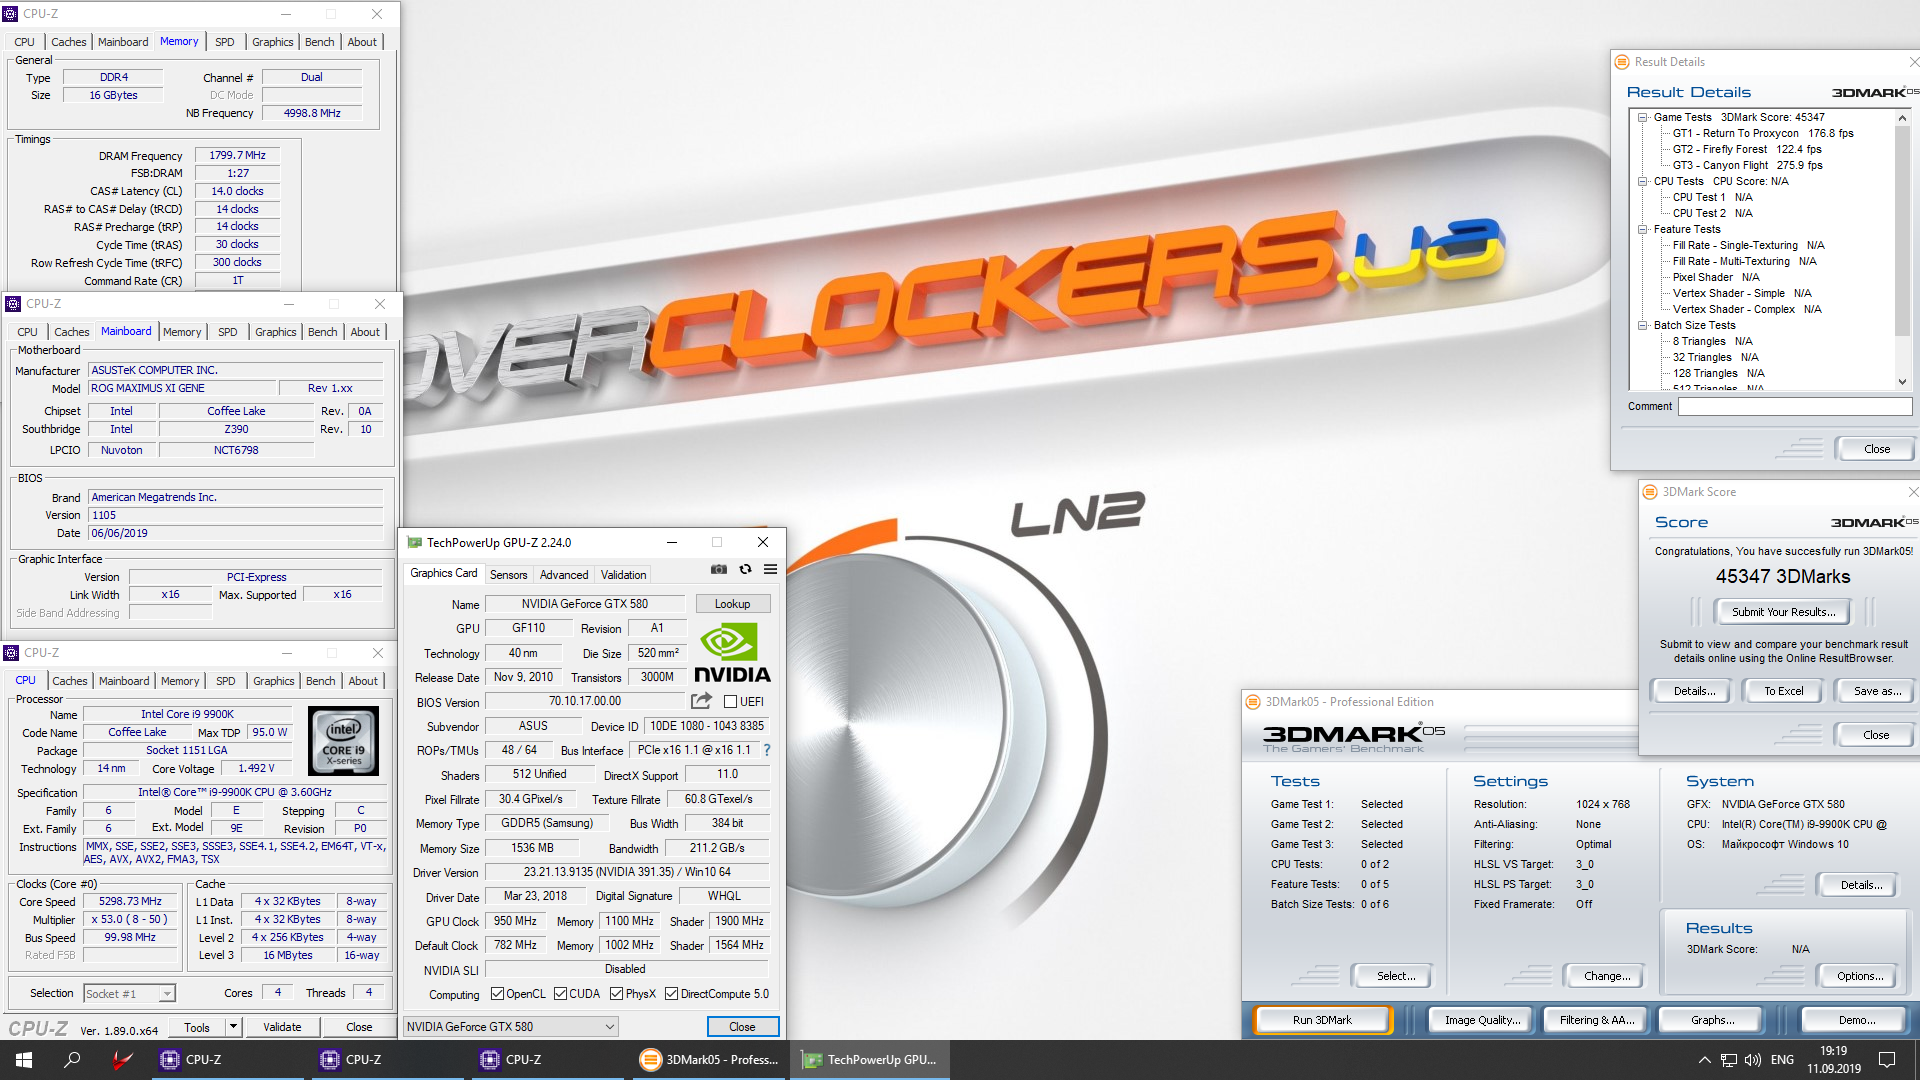
Task: Click the 3DMark05 Professional Edition window icon
Action: click(1253, 702)
